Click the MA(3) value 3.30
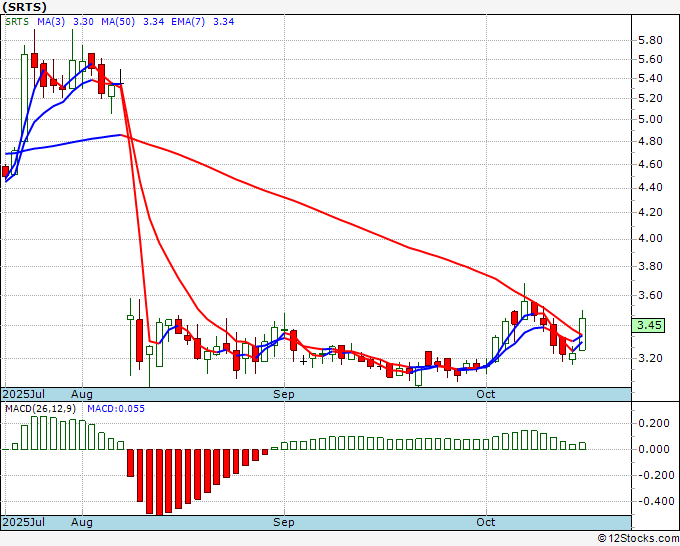This screenshot has height=546, width=680. [83, 22]
